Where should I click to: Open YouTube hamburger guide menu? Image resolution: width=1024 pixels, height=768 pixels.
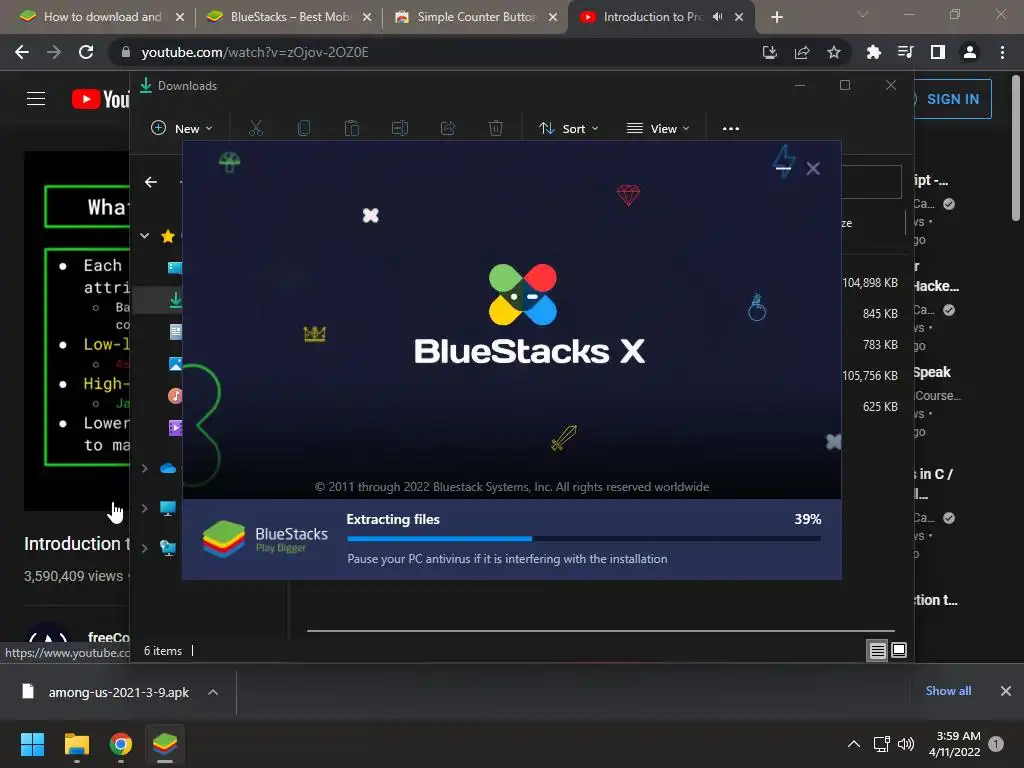[36, 99]
